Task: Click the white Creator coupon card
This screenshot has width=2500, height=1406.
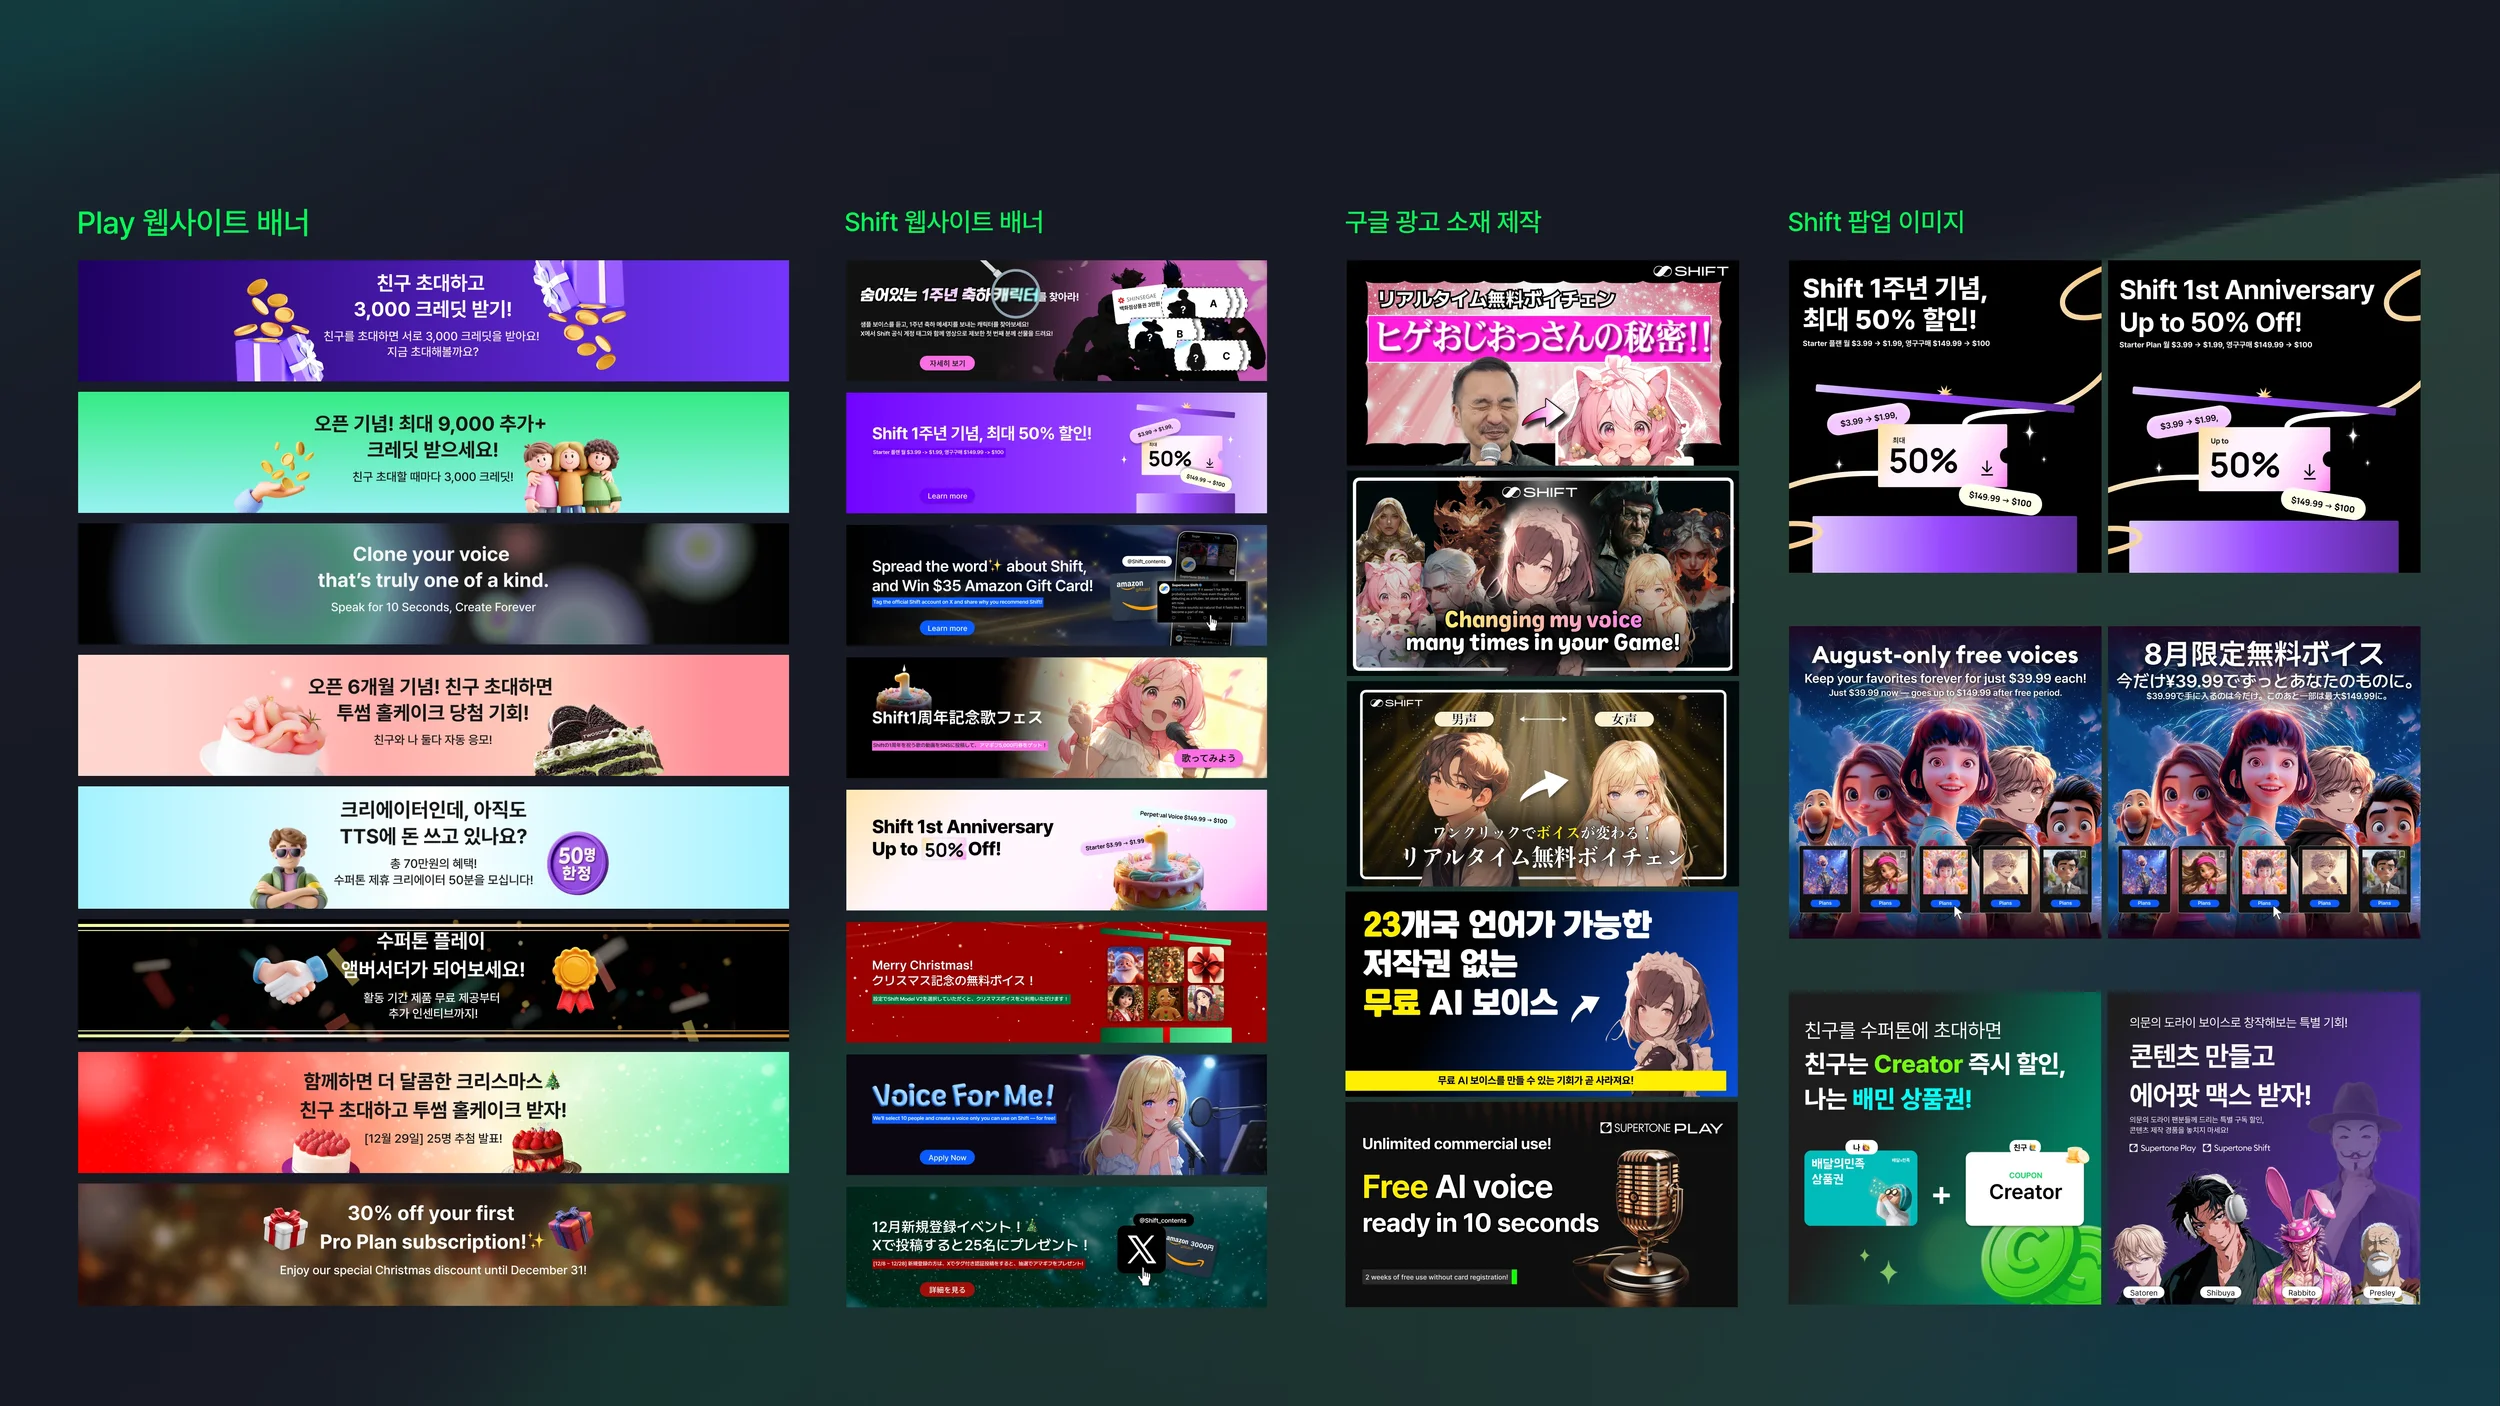Action: point(2024,1188)
